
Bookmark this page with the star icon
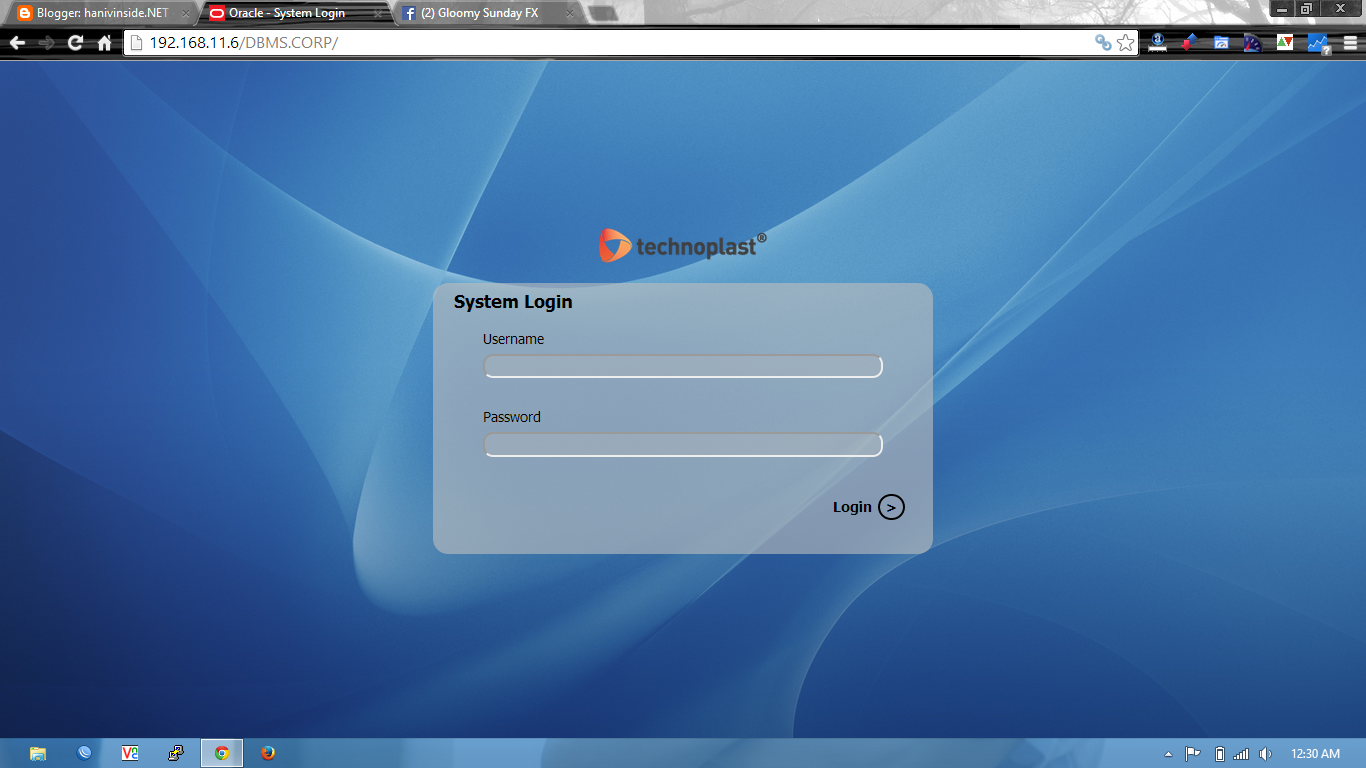[1126, 43]
